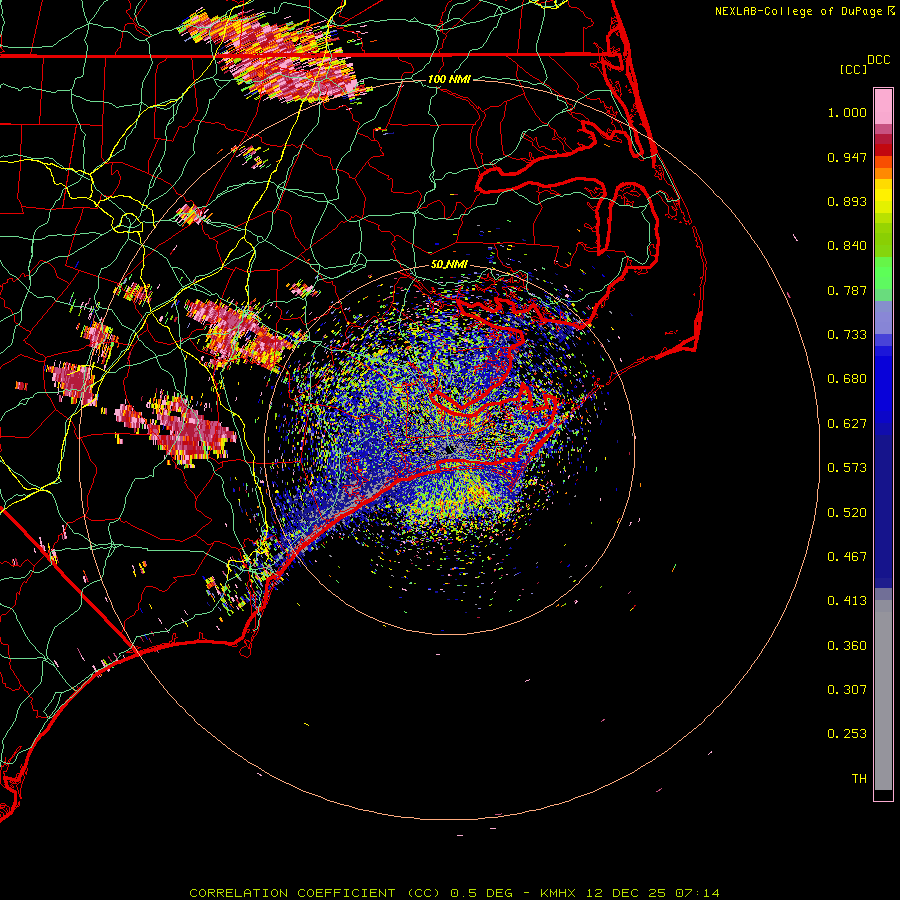
Task: Click the 0.413 color scale label
Action: point(847,601)
